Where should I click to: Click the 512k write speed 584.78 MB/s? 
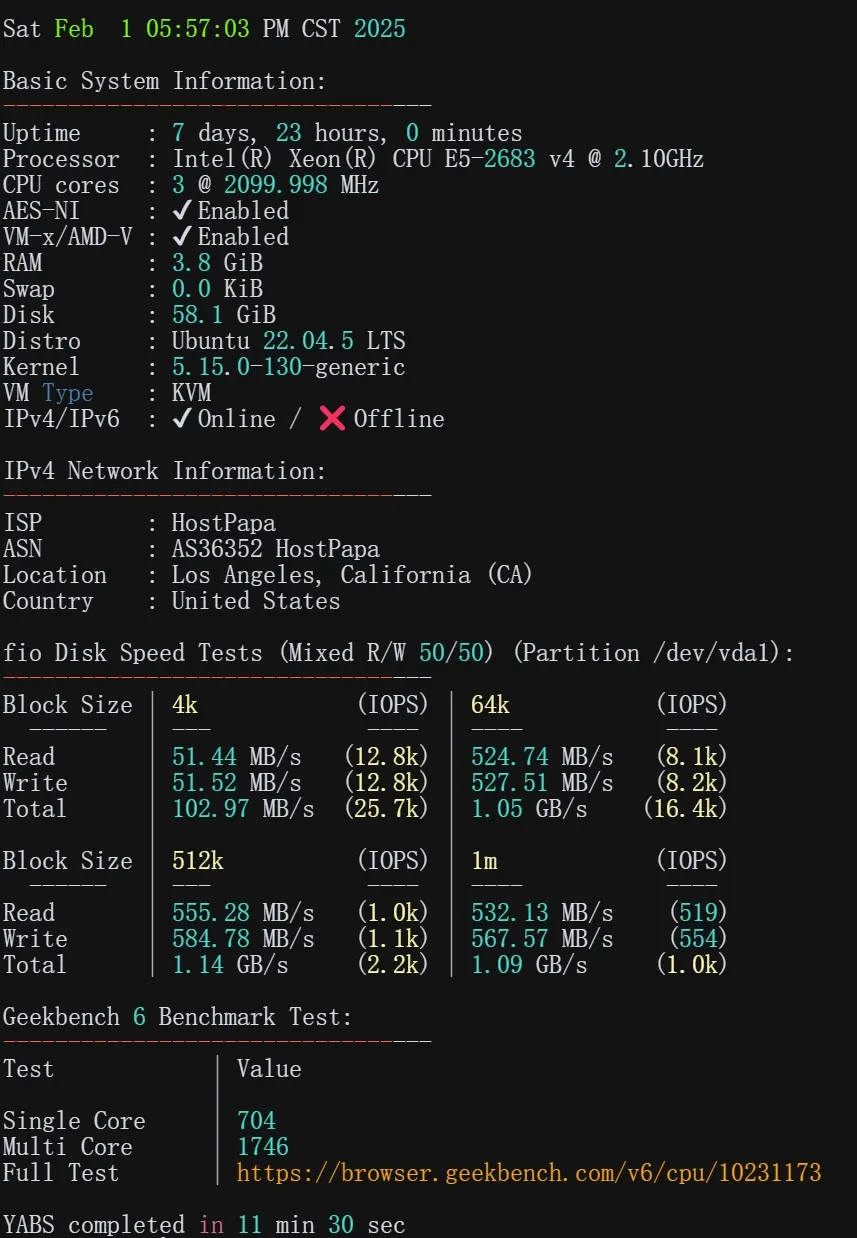pos(243,939)
